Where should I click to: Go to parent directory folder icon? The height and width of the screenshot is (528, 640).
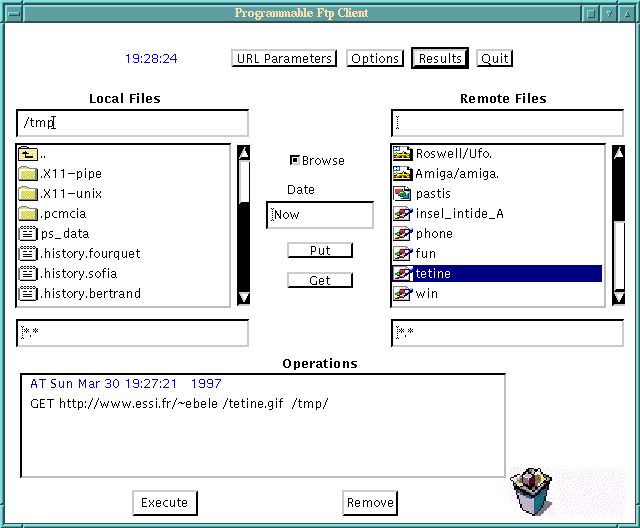click(28, 154)
